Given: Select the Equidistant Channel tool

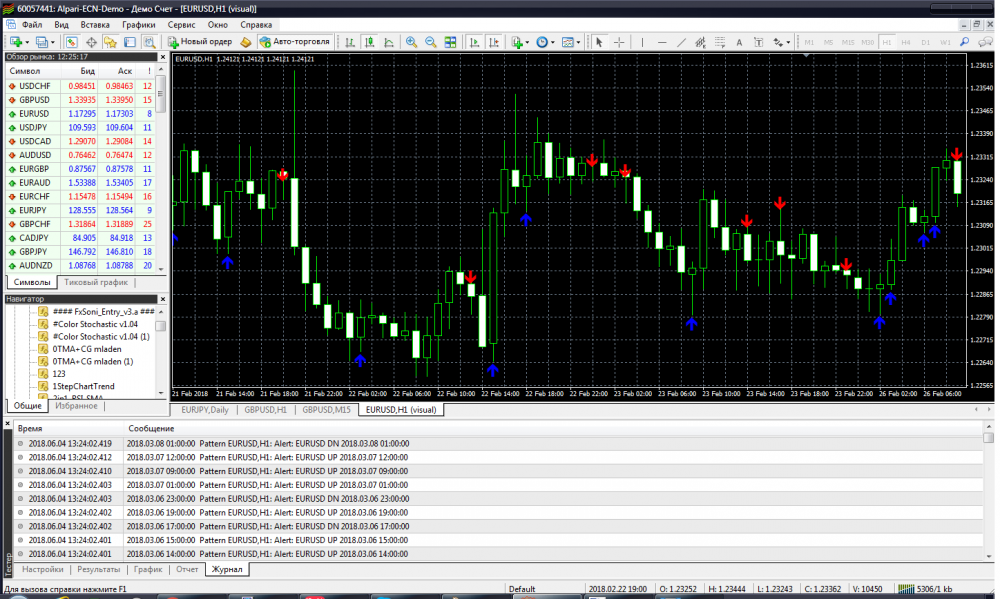Looking at the screenshot, I should pyautogui.click(x=700, y=42).
